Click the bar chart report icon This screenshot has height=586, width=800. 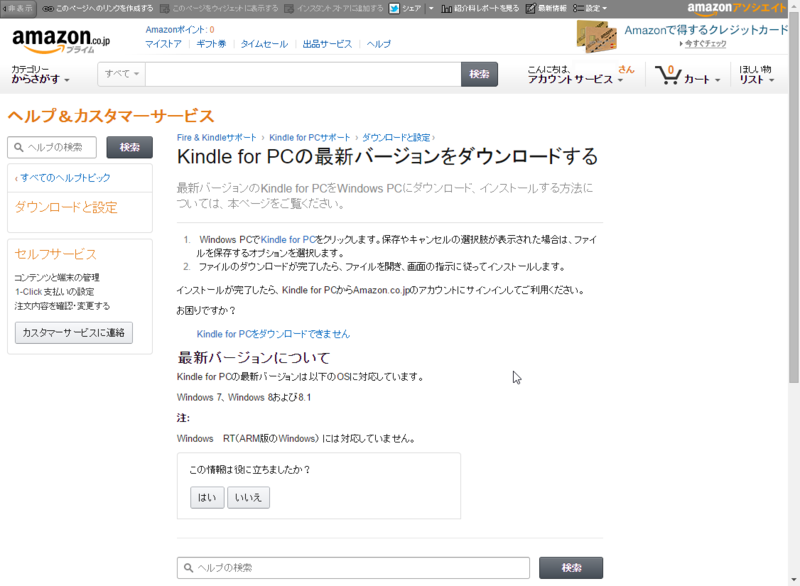pyautogui.click(x=446, y=9)
